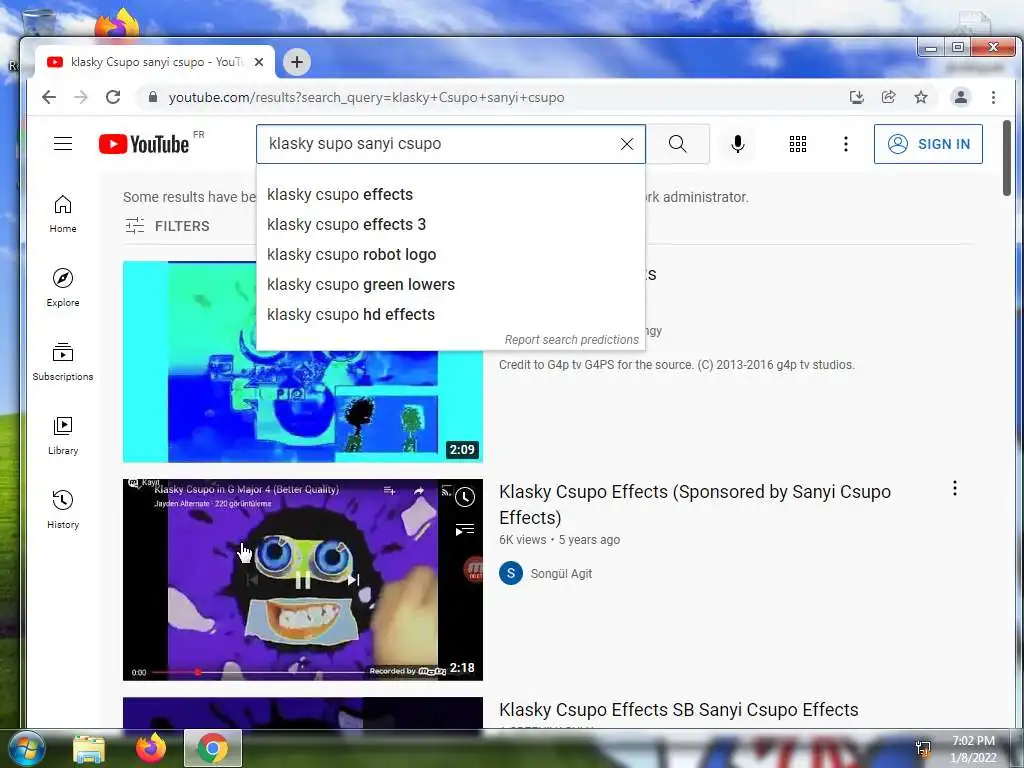Open Subscriptions in the sidebar
Viewport: 1024px width, 768px height.
coord(63,362)
